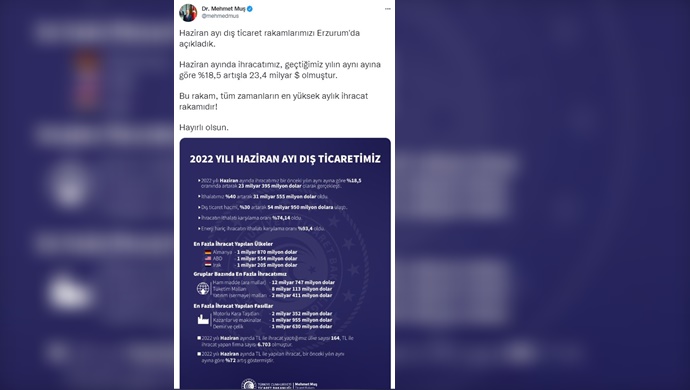690x390 pixels.
Task: Click the heading En Fazla İhracat Yapılan Fasıllar
Action: pyautogui.click(x=233, y=305)
